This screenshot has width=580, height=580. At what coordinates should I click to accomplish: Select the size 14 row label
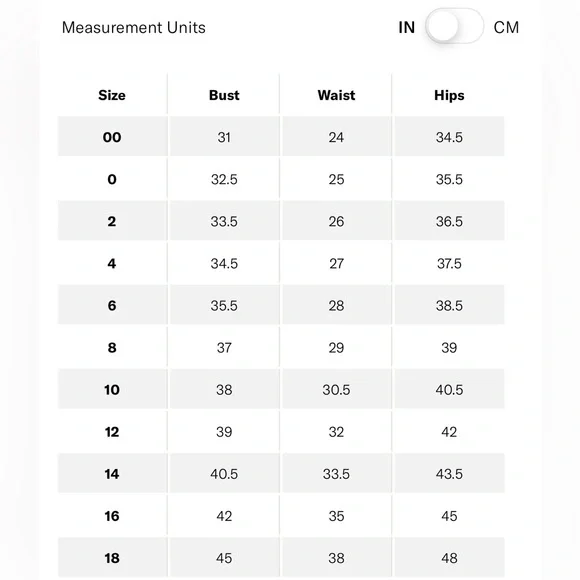tap(112, 474)
